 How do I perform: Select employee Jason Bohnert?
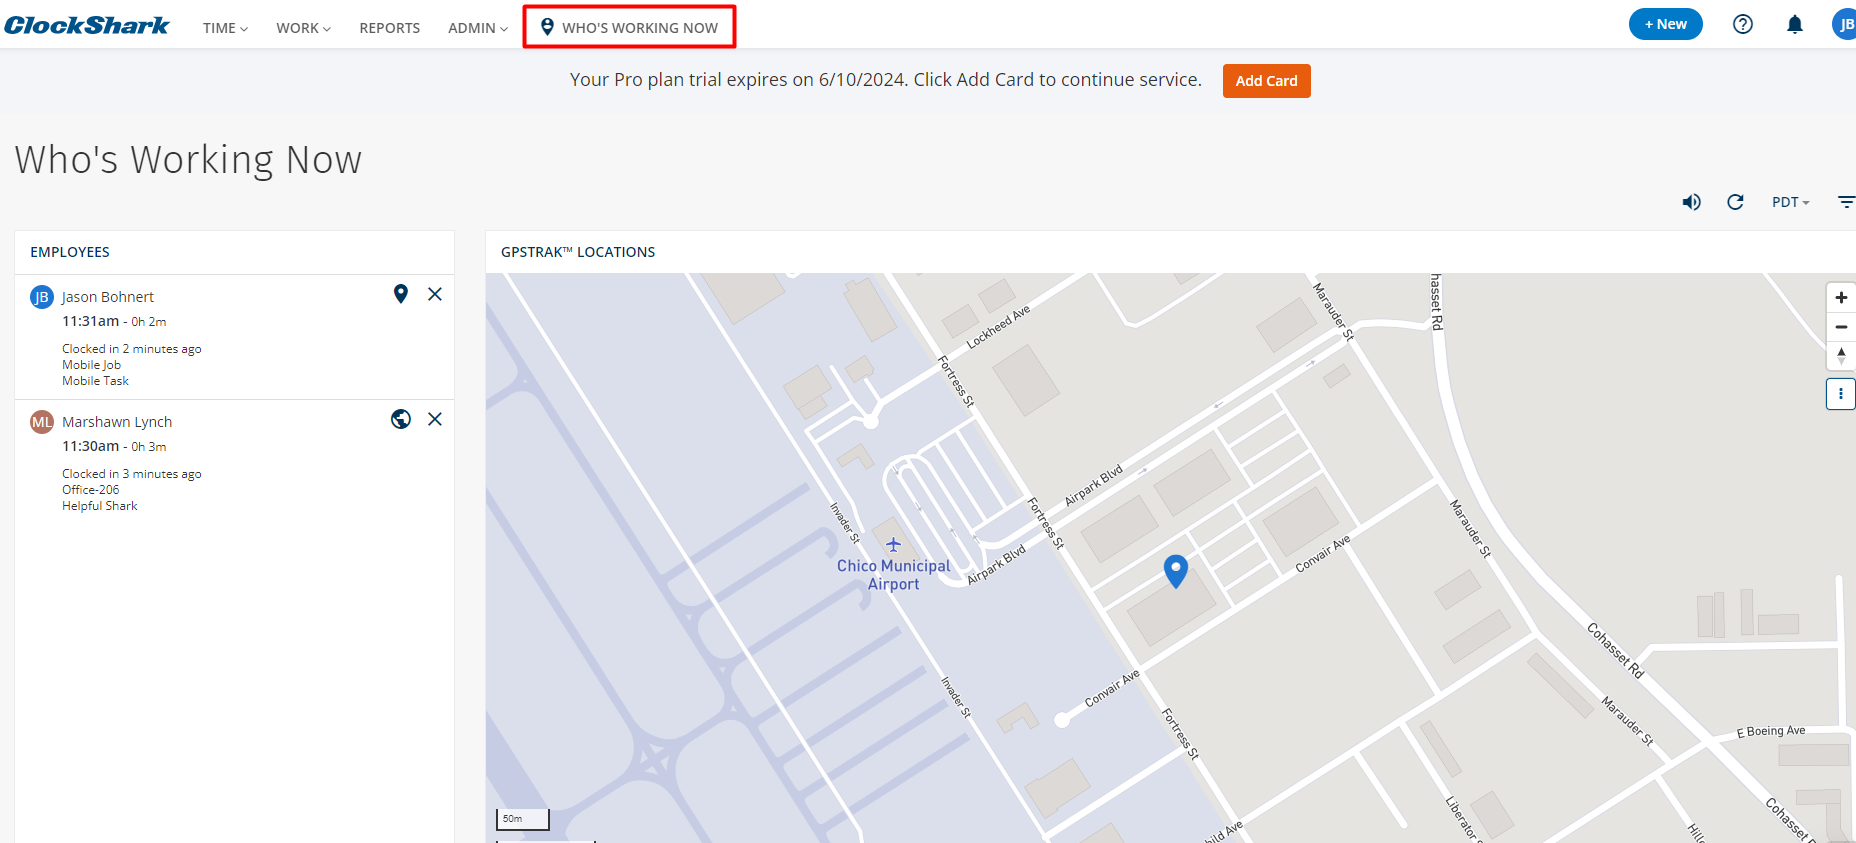pos(107,297)
